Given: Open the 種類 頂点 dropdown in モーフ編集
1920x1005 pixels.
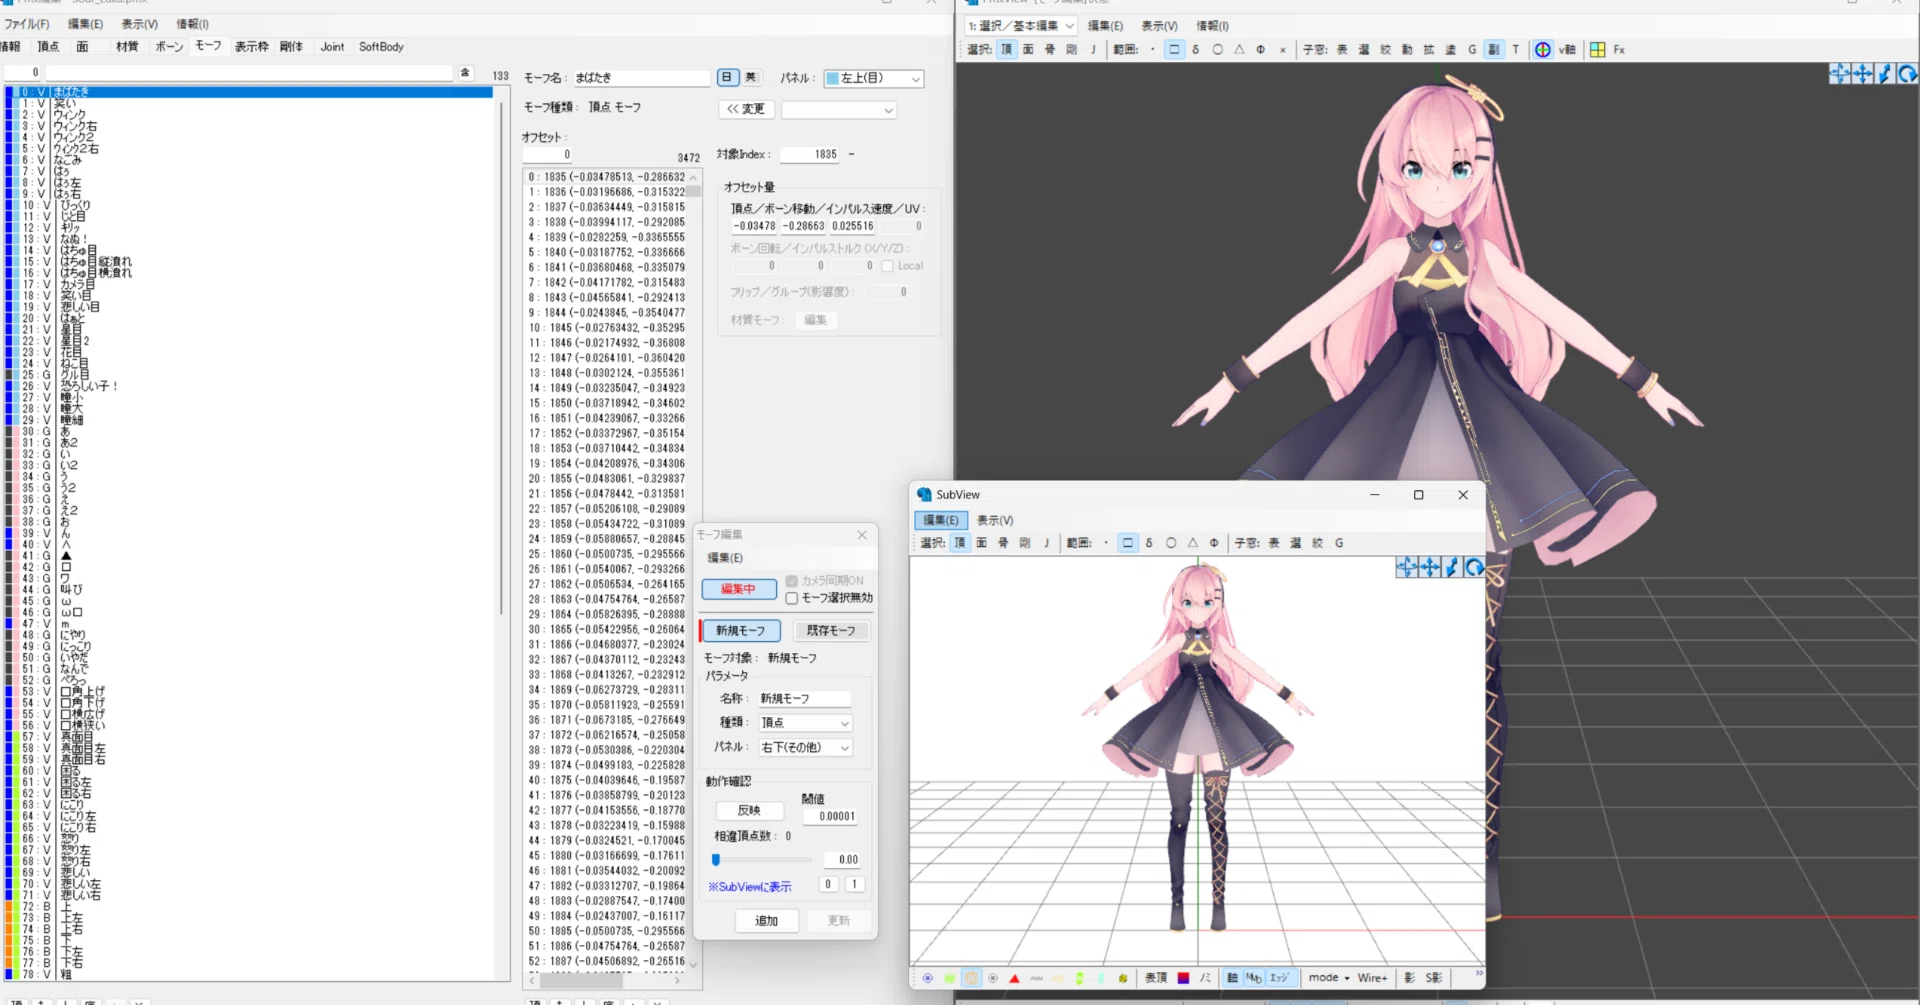Looking at the screenshot, I should 805,723.
